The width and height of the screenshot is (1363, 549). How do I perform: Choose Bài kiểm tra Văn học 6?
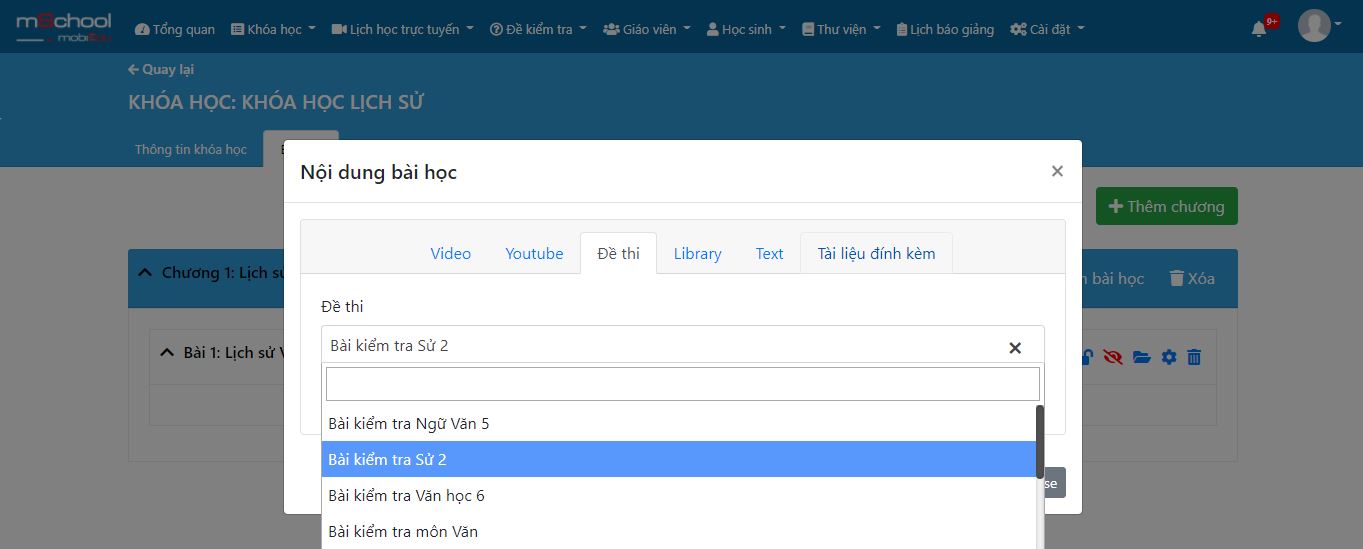(x=679, y=495)
